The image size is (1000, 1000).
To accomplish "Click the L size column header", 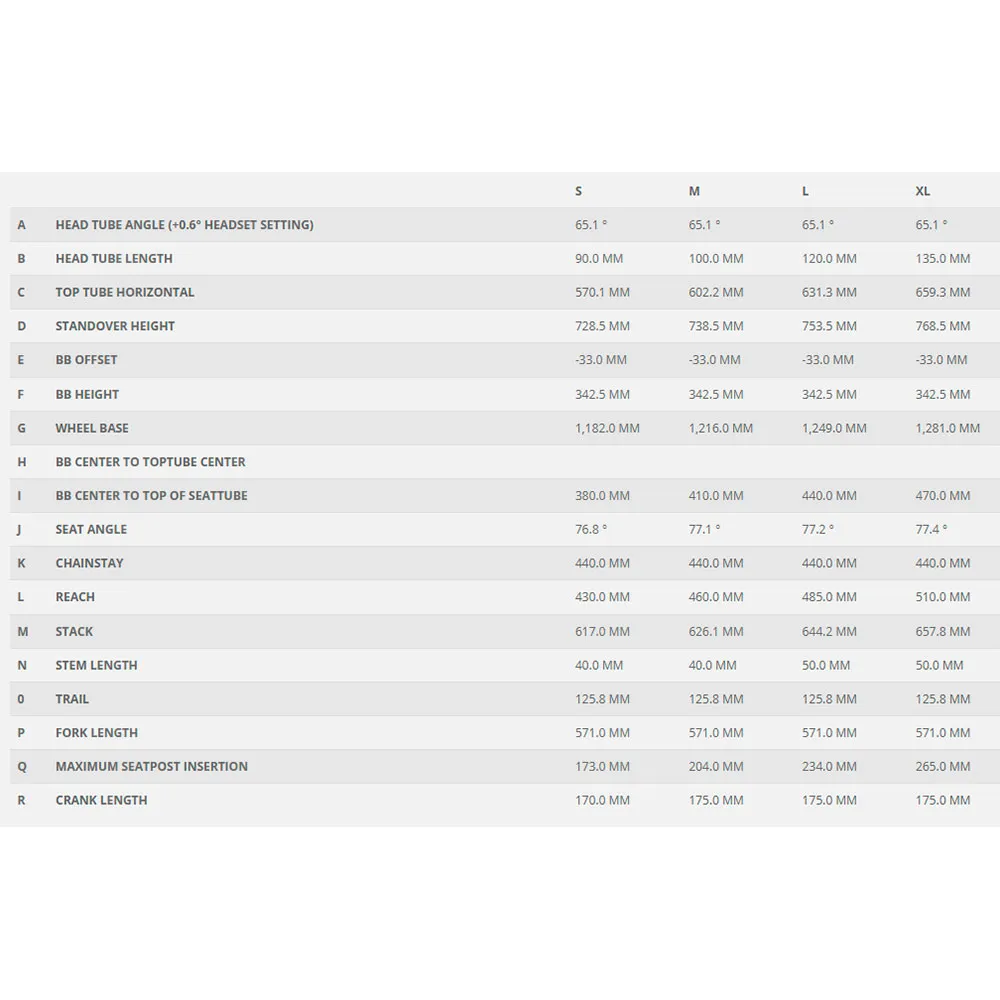I will coord(805,191).
